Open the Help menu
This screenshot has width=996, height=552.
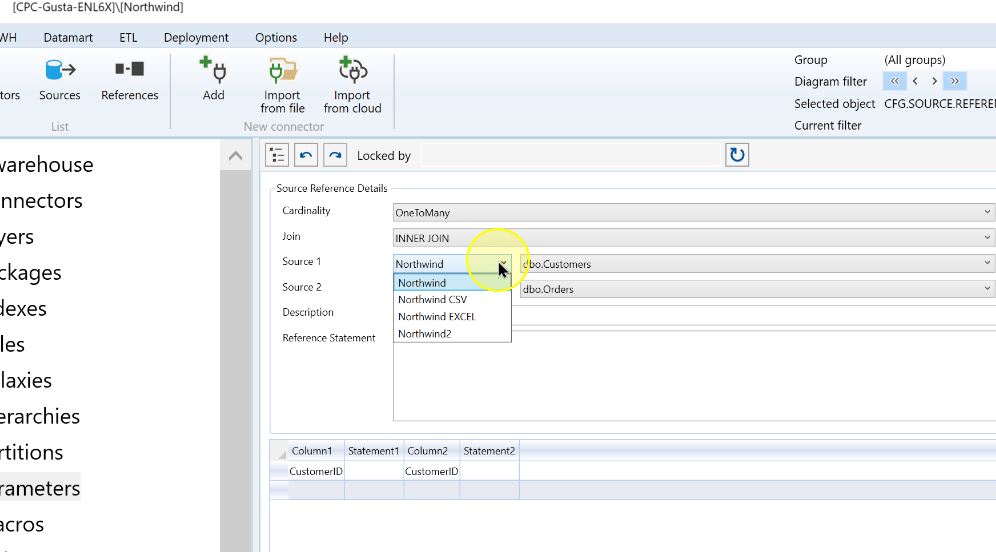(x=336, y=37)
